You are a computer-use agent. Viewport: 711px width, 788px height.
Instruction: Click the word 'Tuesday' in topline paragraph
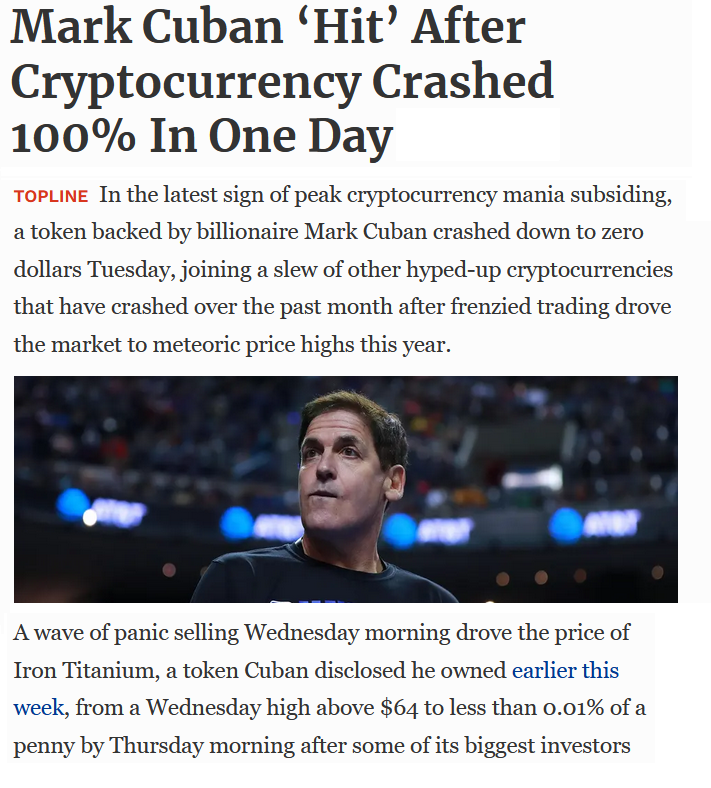point(132,270)
